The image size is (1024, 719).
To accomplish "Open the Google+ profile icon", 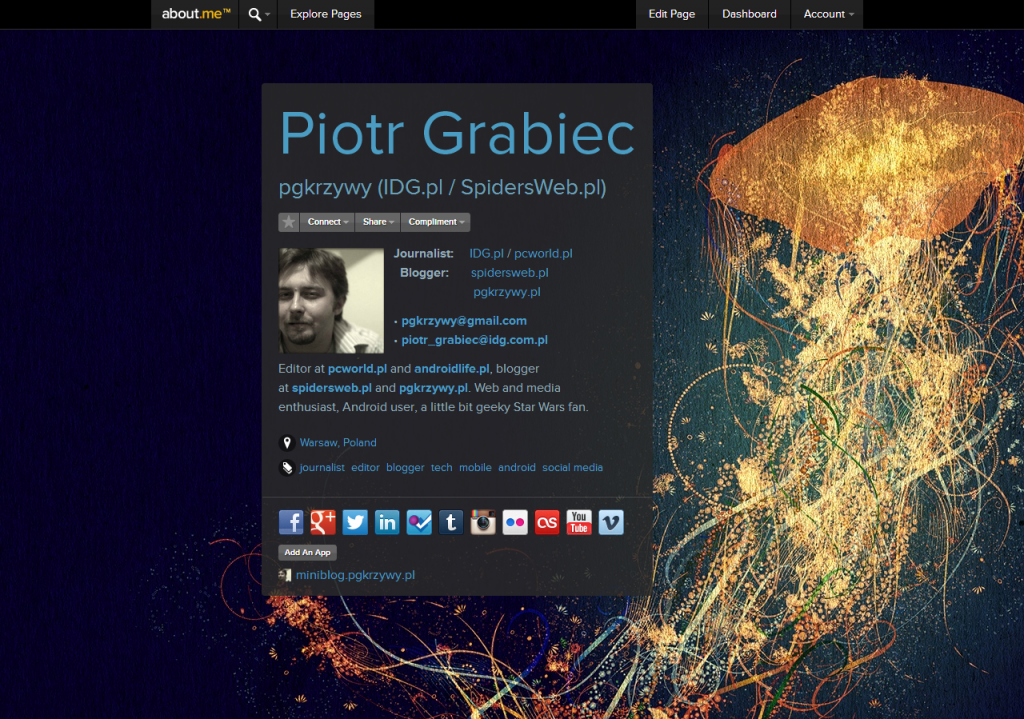I will click(x=323, y=522).
